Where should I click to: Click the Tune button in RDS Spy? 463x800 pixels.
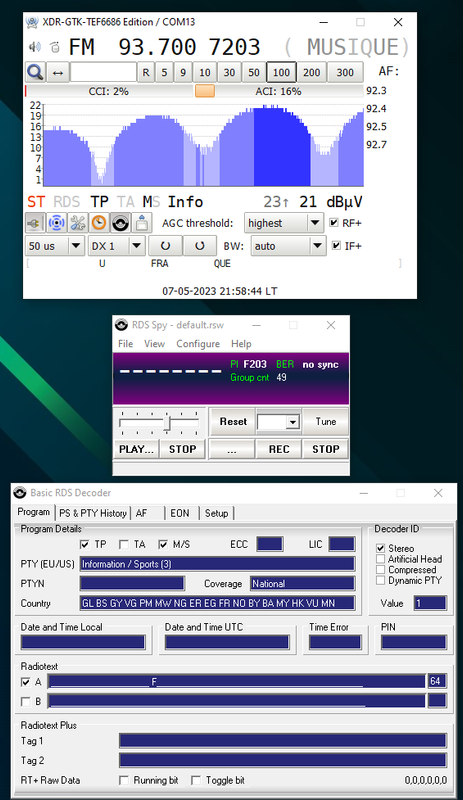tap(326, 422)
